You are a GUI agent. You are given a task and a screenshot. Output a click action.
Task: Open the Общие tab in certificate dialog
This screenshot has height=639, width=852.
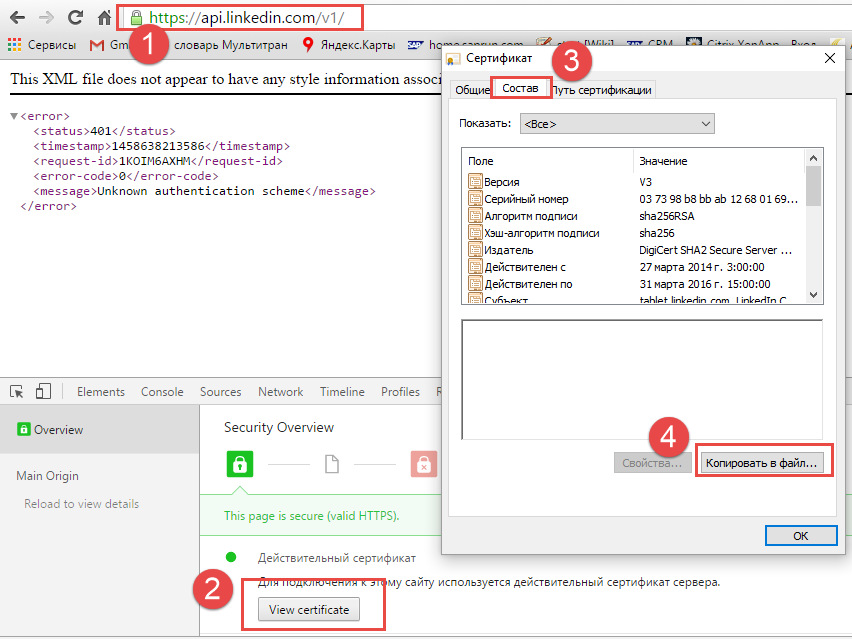pos(472,90)
